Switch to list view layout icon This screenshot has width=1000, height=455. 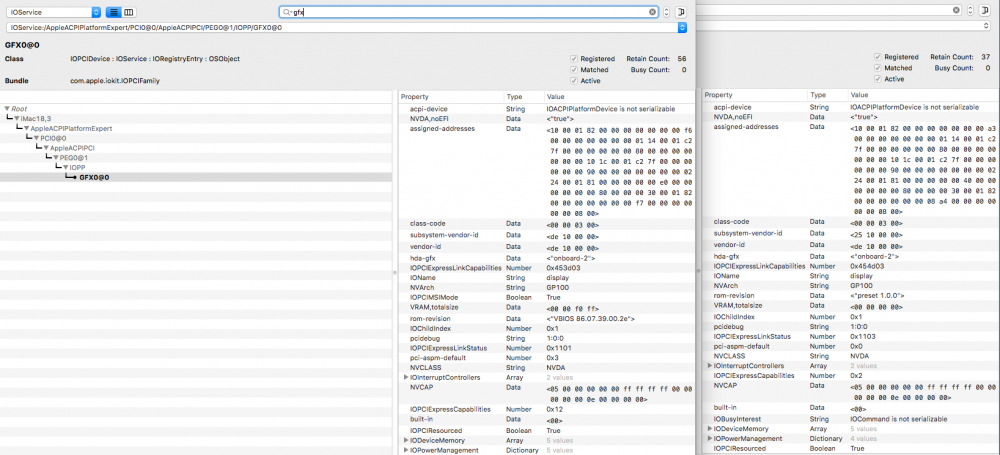113,12
